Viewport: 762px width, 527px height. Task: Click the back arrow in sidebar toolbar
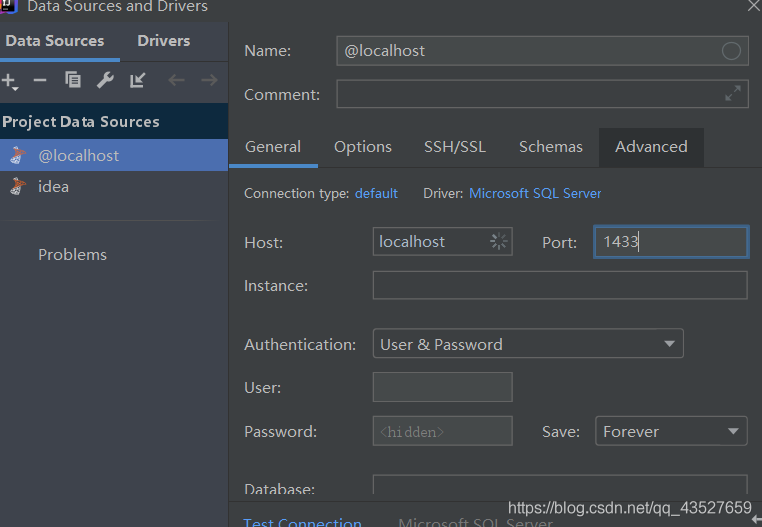[x=176, y=80]
